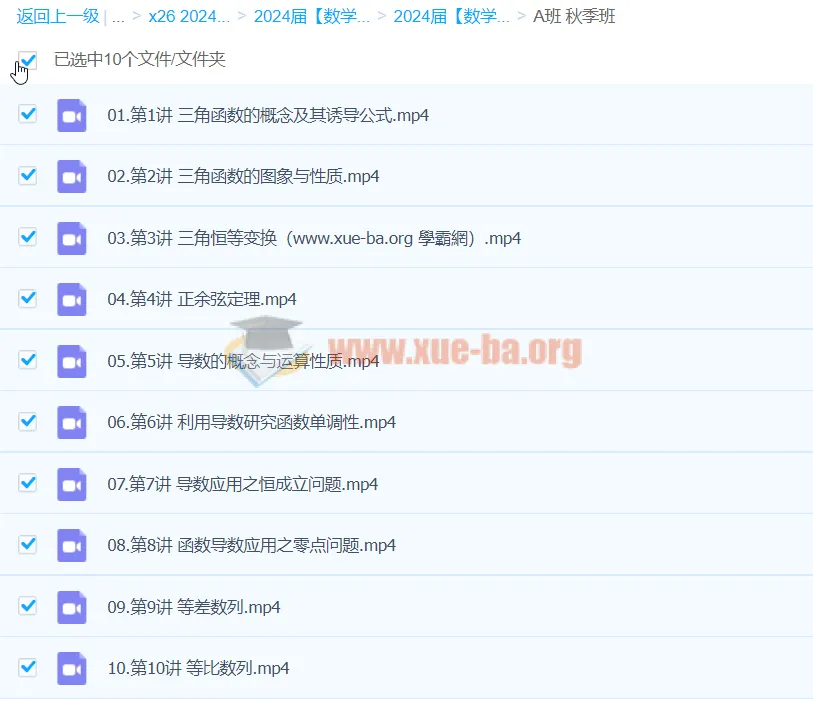The image size is (813, 702).
Task: Click '已选中10个文件/文件夹' selection text
Action: (x=139, y=59)
